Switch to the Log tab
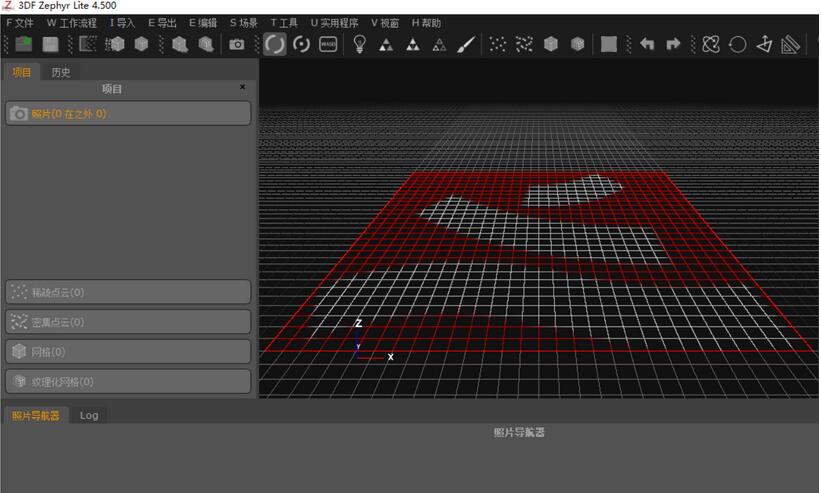The width and height of the screenshot is (821, 493). click(x=89, y=415)
